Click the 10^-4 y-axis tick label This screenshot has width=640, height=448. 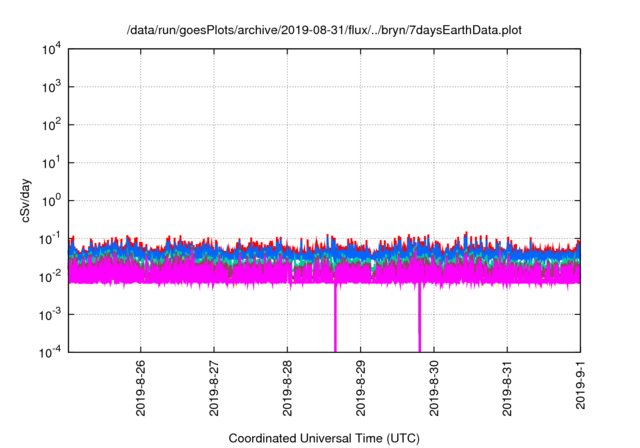tap(50, 351)
